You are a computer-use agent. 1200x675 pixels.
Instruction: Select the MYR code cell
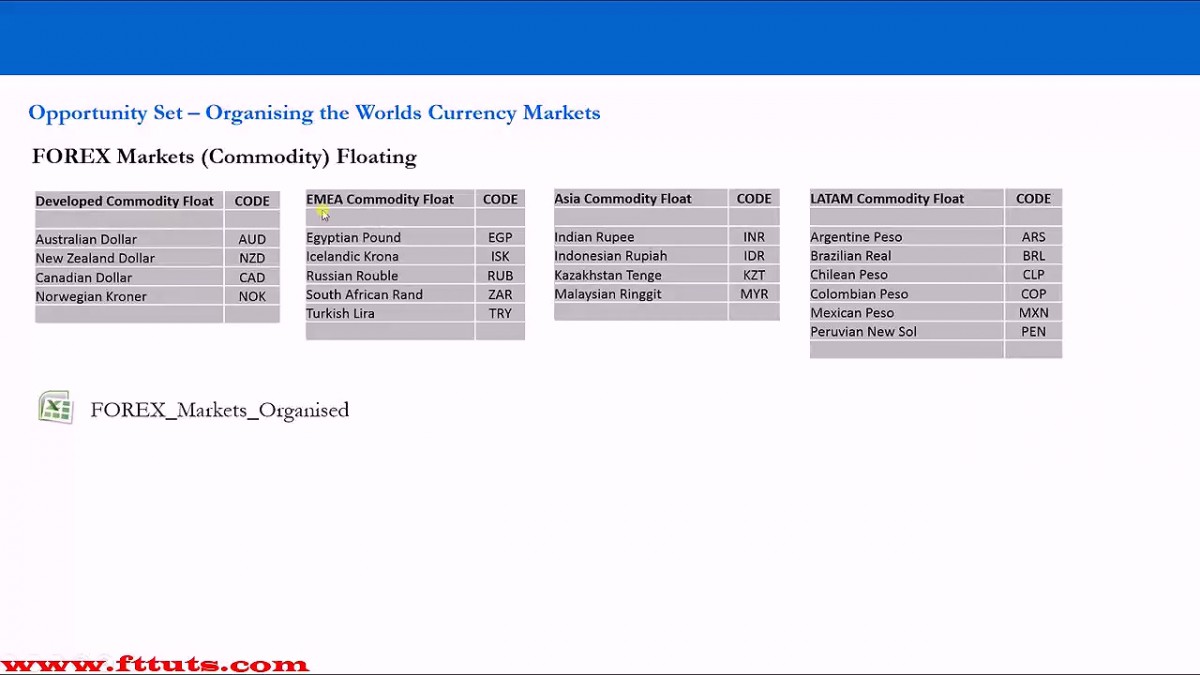point(754,294)
